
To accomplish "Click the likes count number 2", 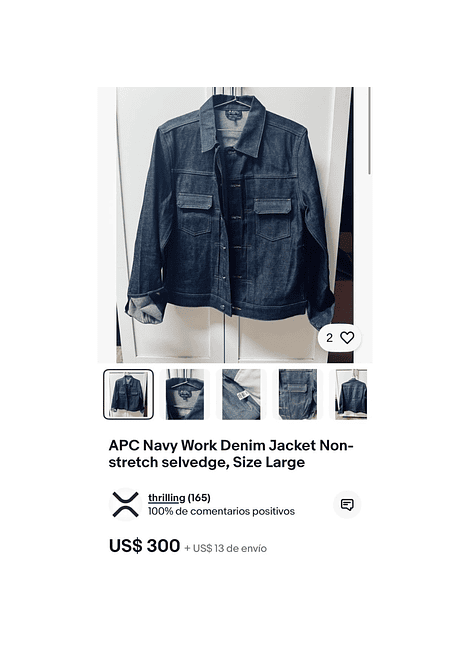I will (x=329, y=338).
